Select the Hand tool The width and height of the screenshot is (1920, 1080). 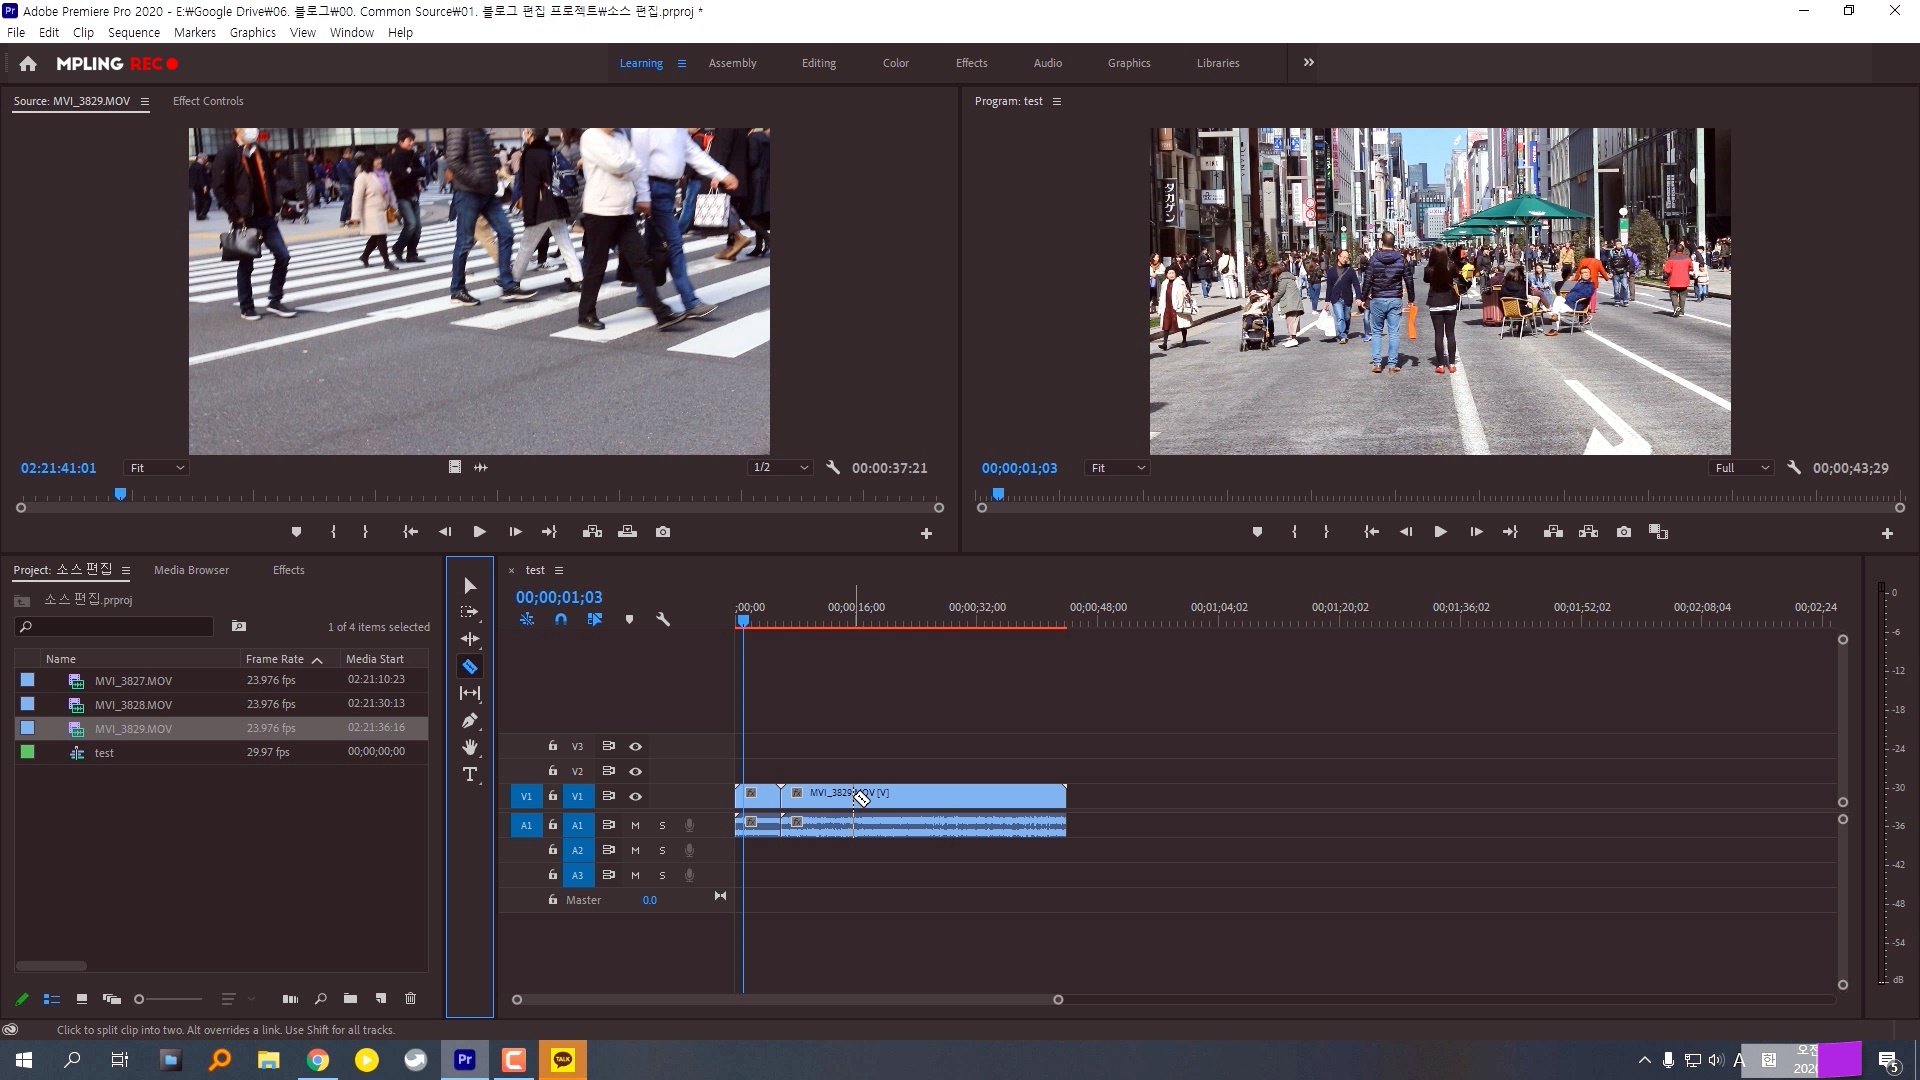pos(469,747)
